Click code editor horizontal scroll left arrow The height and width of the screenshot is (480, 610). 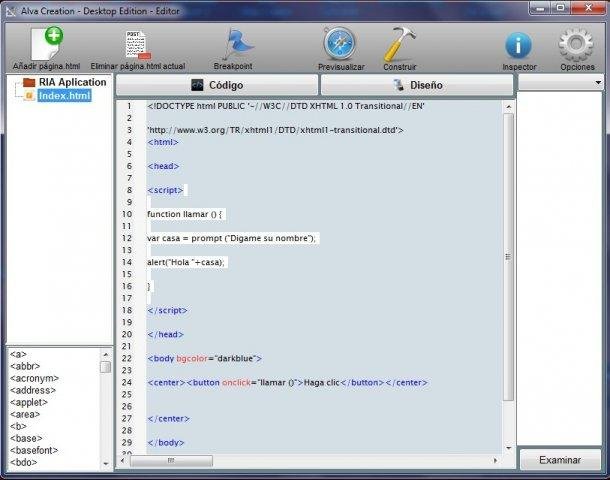click(123, 461)
